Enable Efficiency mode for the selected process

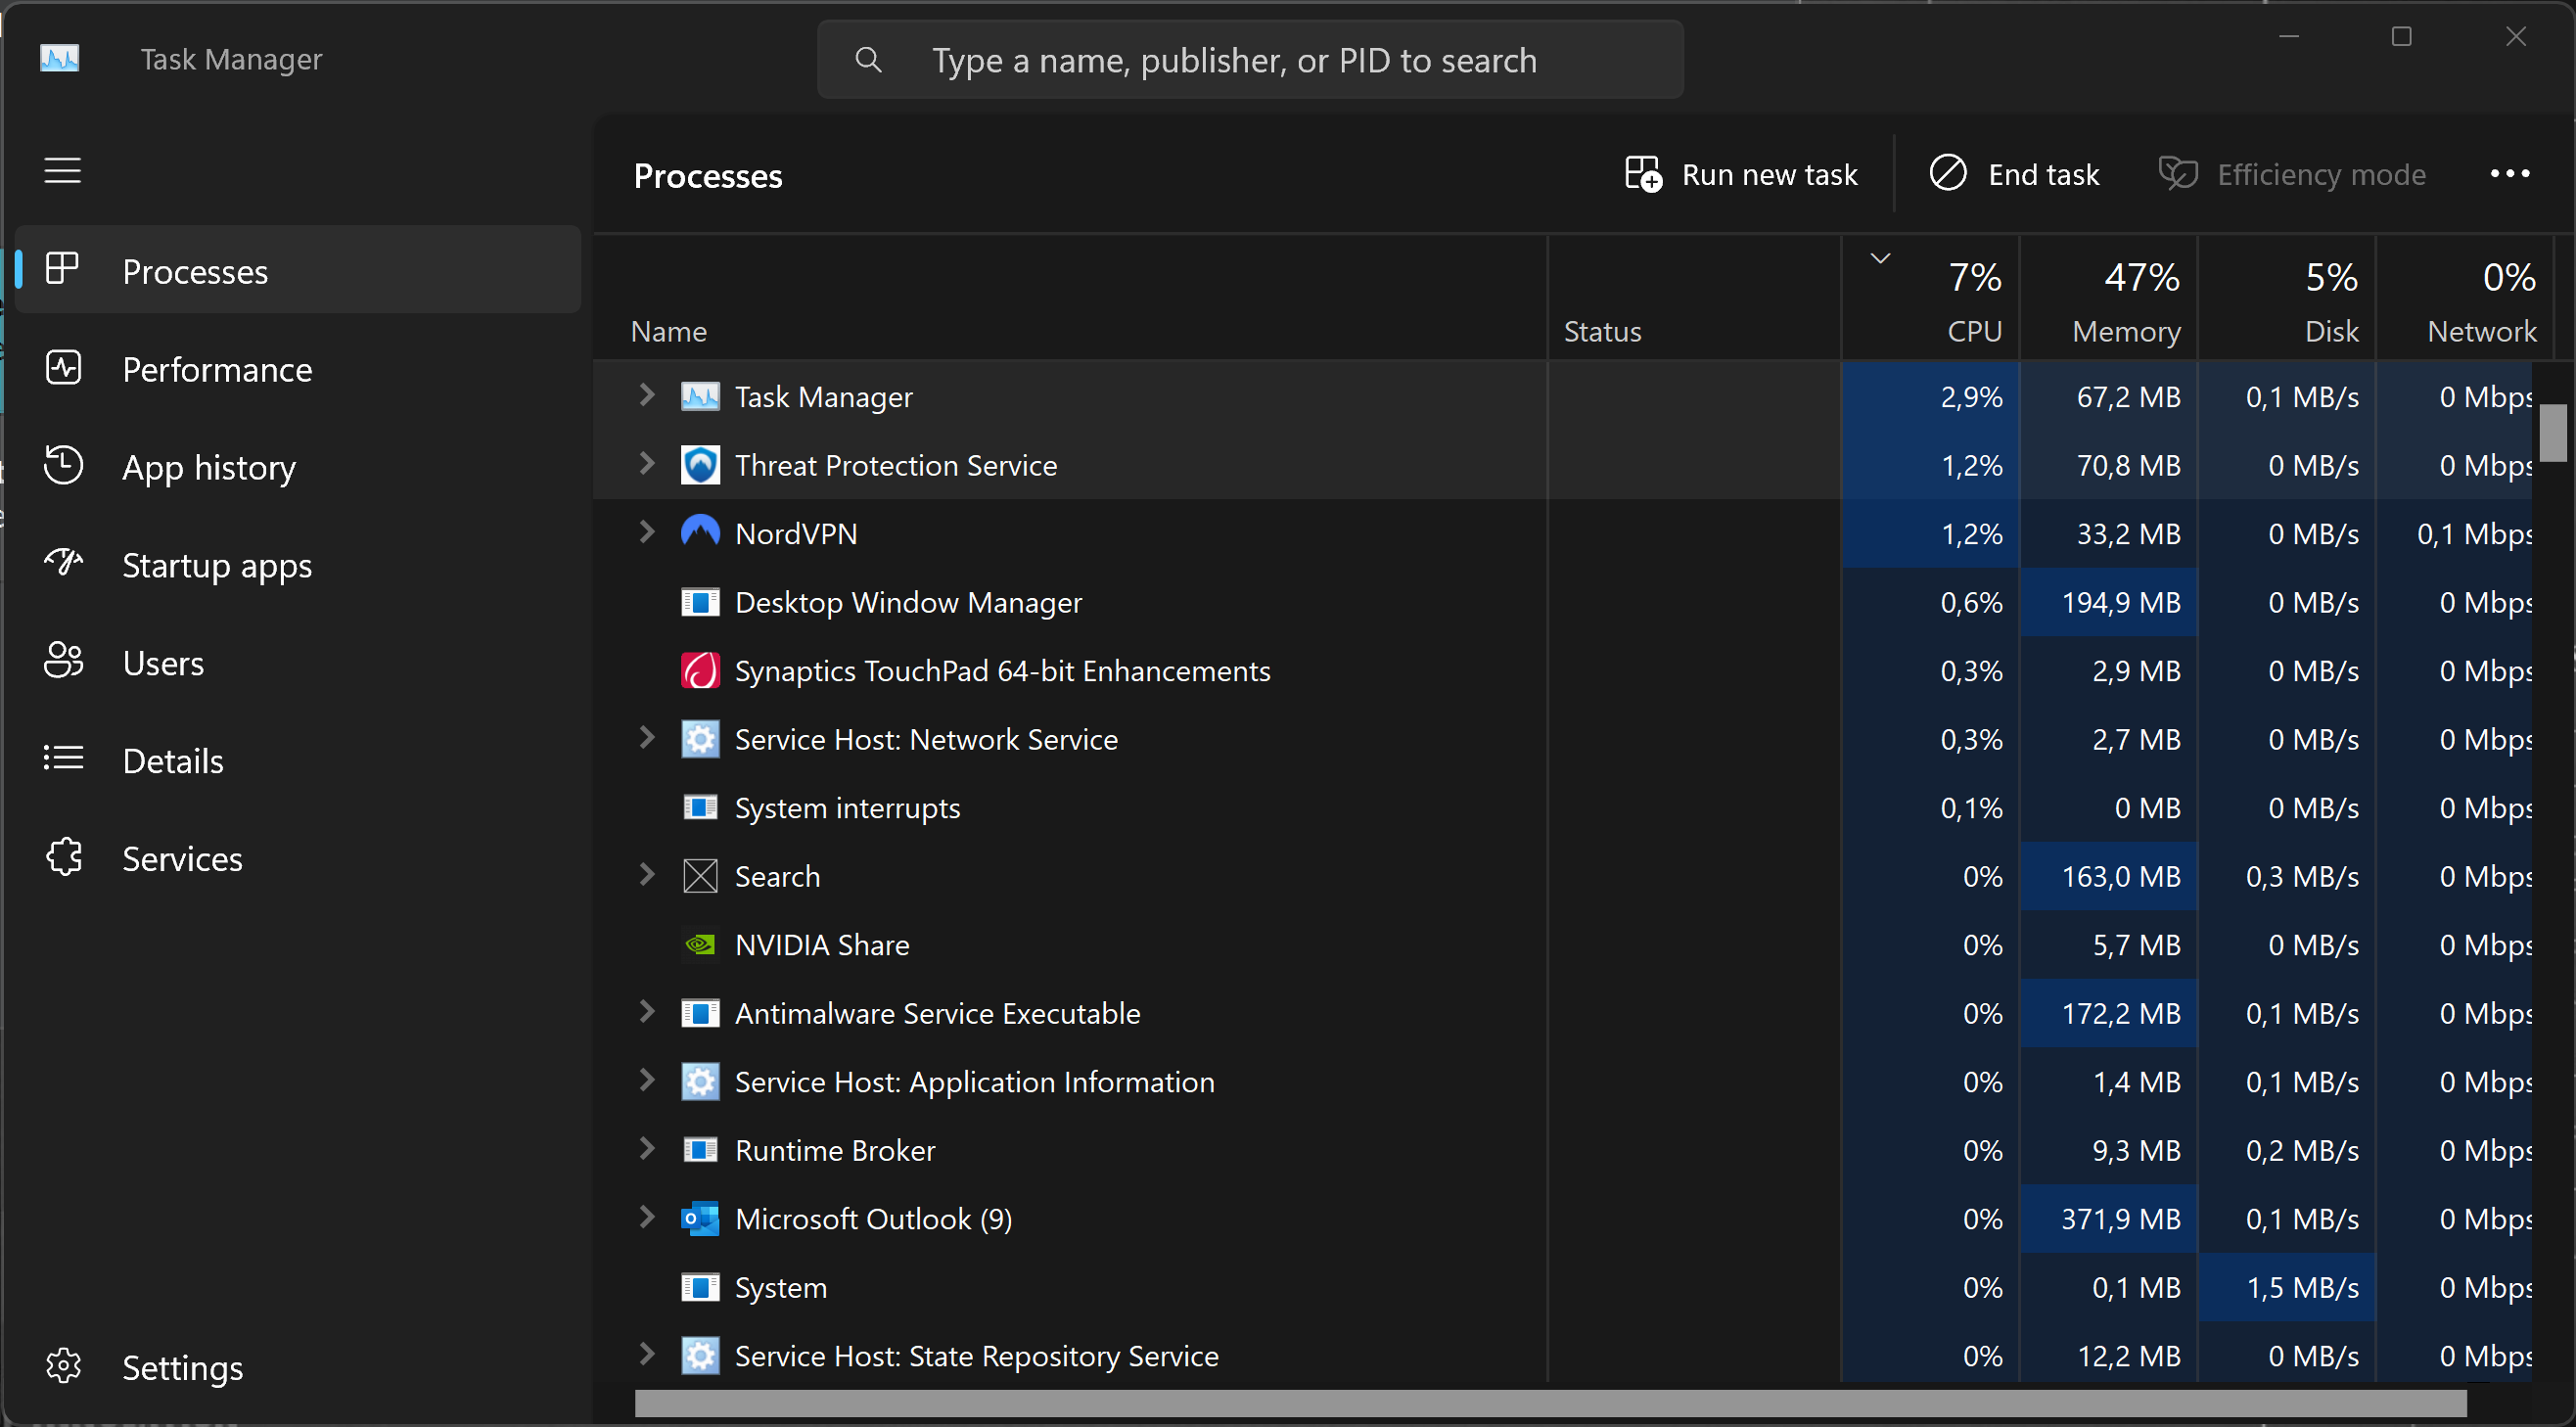coord(2293,174)
